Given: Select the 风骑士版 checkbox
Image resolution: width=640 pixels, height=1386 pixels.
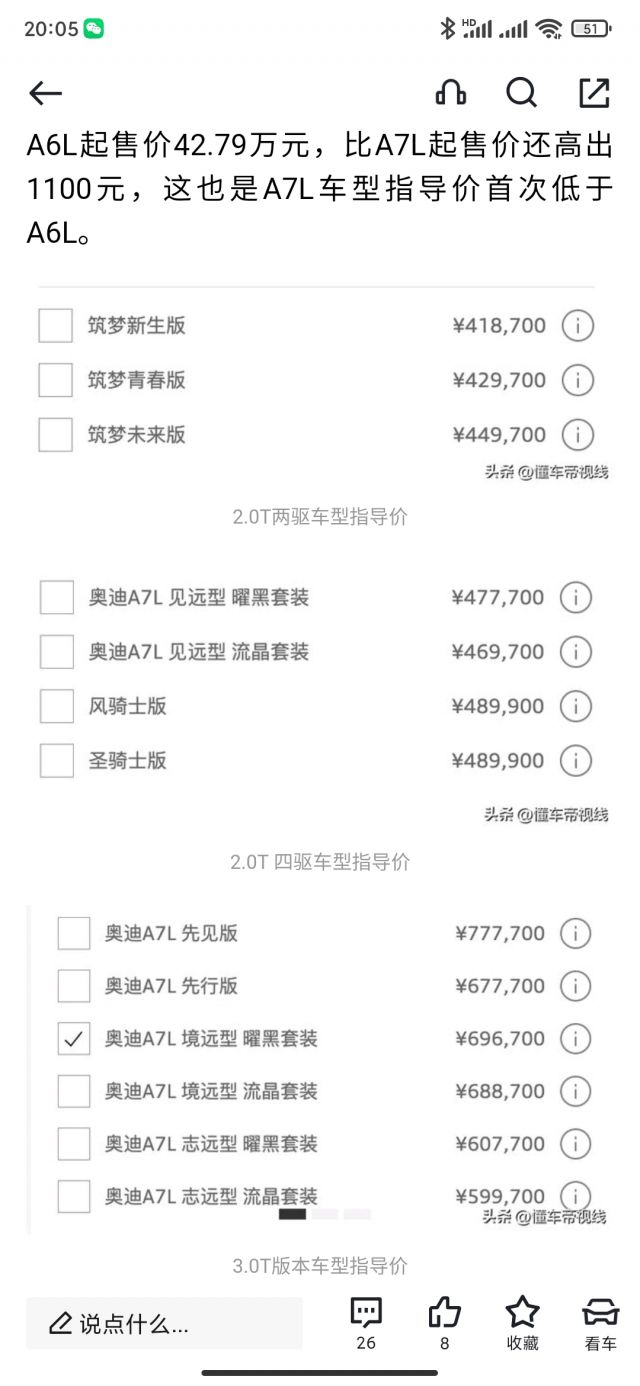Looking at the screenshot, I should coord(54,706).
